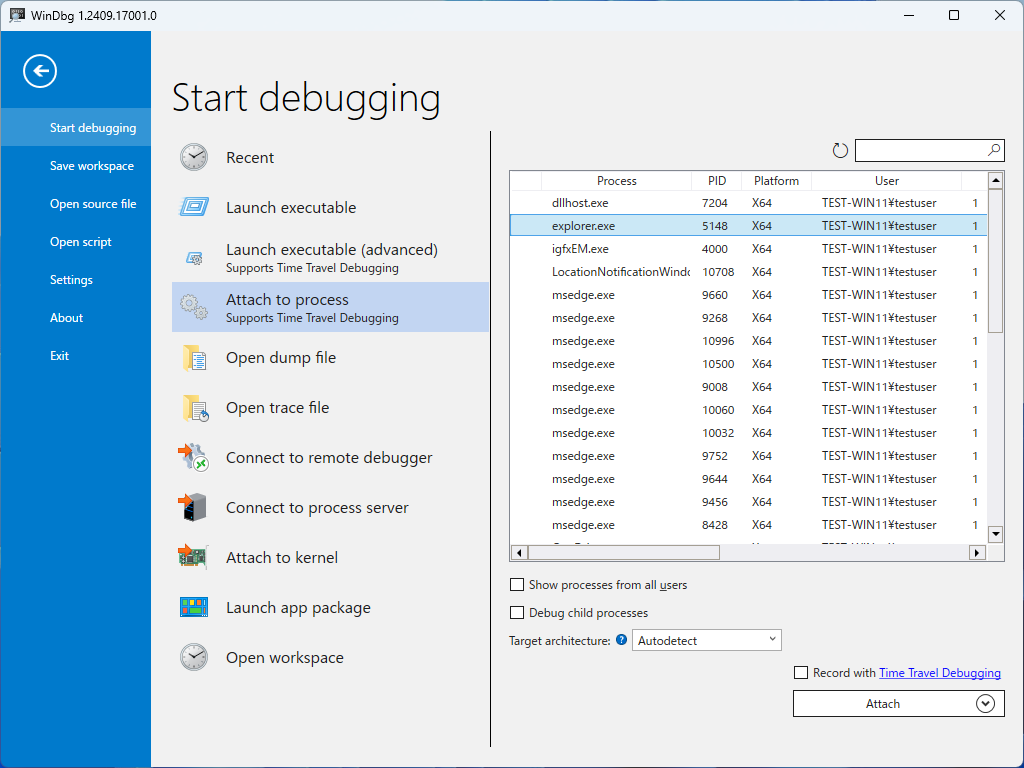Select Open script in the sidebar
Viewport: 1024px width, 768px height.
click(76, 242)
